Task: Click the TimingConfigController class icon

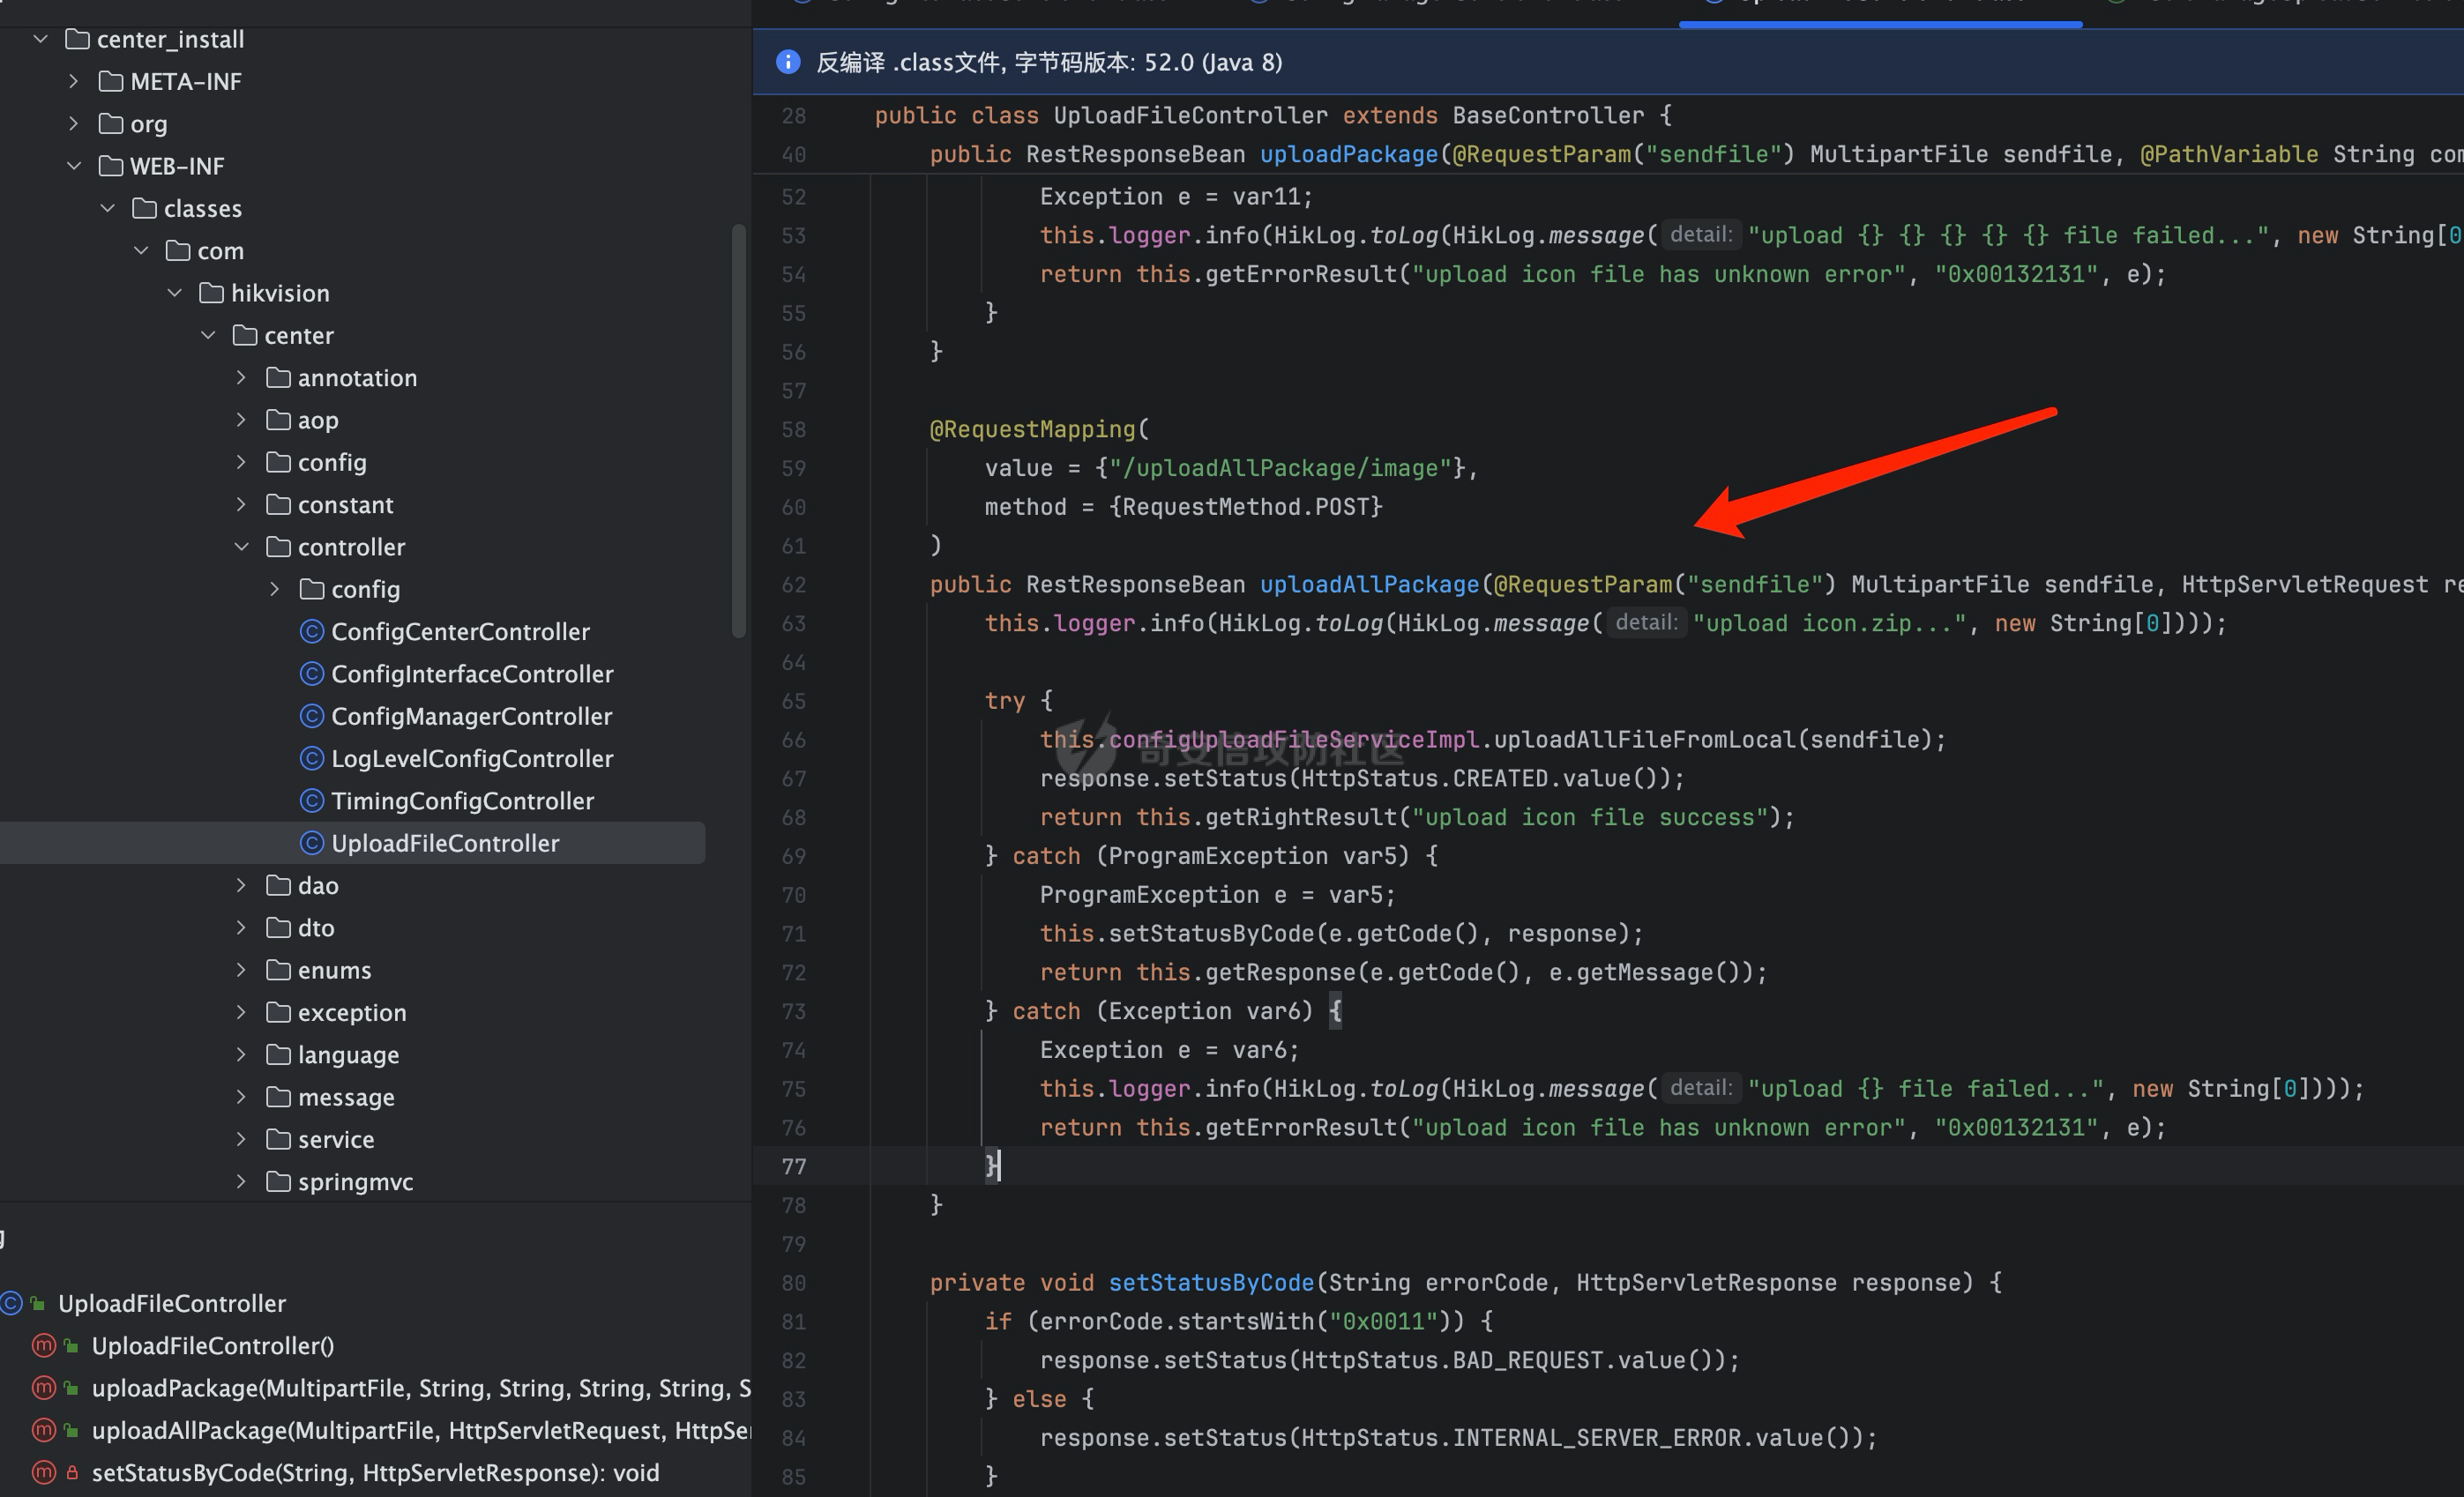Action: tap(312, 800)
